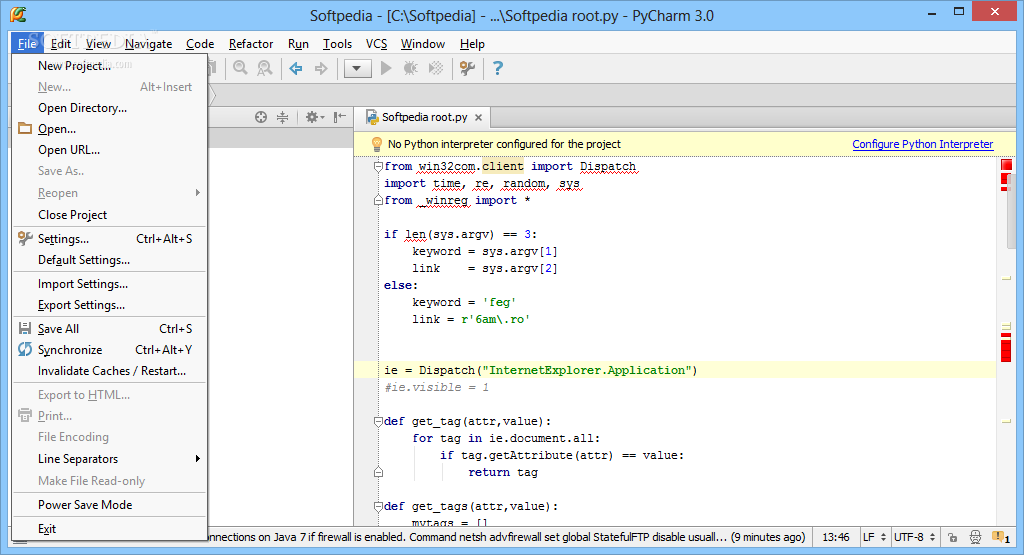This screenshot has height=555, width=1024.
Task: Select the Softpedia root.py tab
Action: click(424, 117)
